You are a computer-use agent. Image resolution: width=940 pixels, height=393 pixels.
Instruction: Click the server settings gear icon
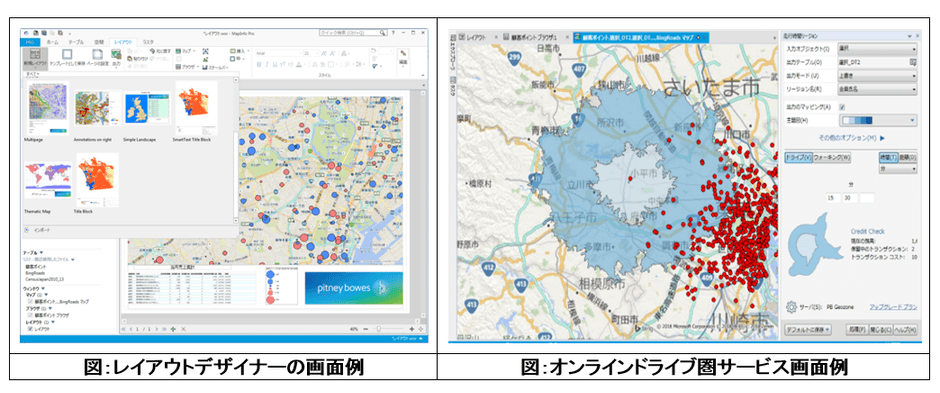(x=791, y=307)
